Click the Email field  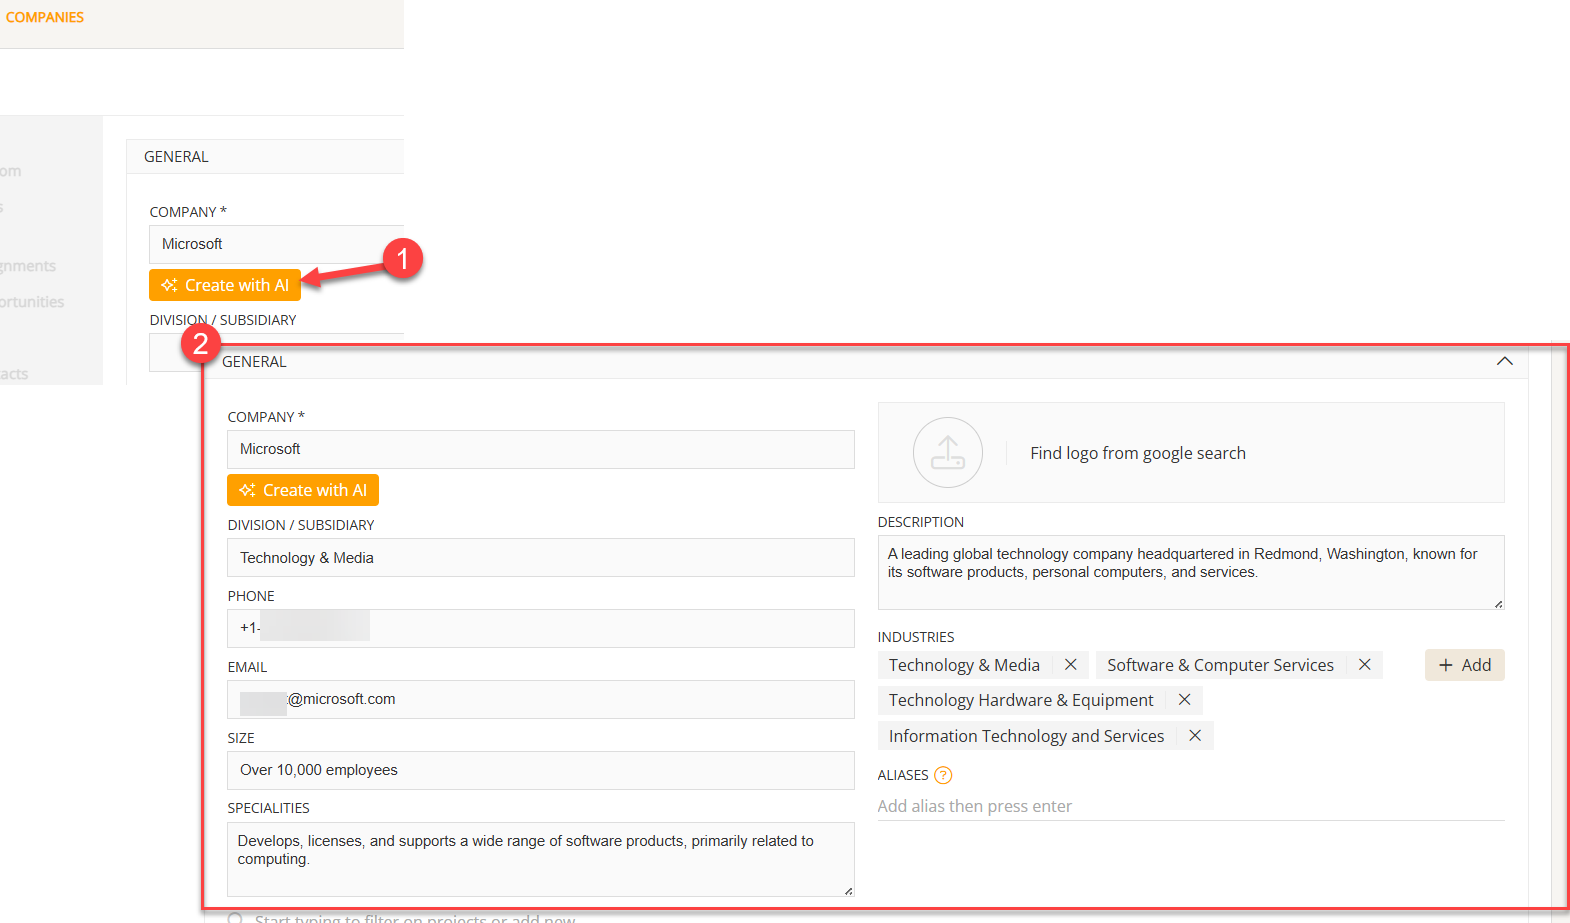tap(541, 700)
